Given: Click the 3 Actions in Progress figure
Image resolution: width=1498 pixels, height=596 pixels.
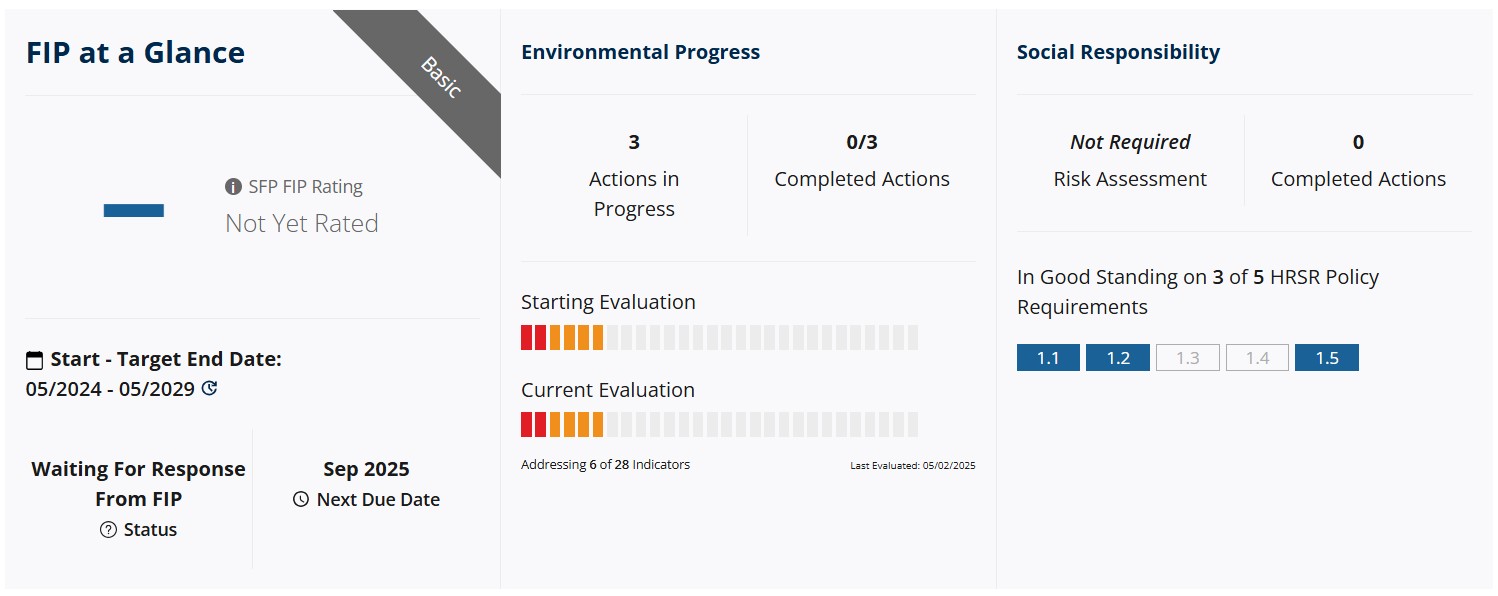Looking at the screenshot, I should (634, 143).
